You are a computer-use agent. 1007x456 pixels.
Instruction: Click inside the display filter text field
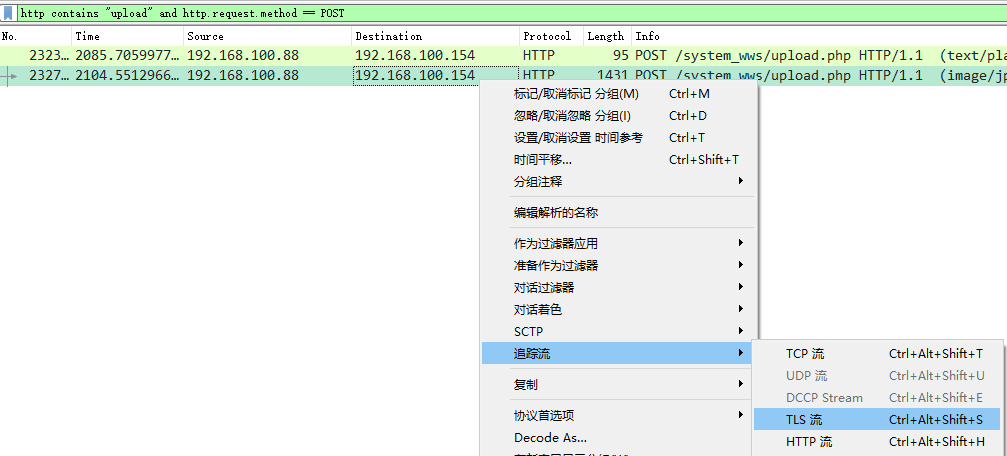click(x=500, y=14)
